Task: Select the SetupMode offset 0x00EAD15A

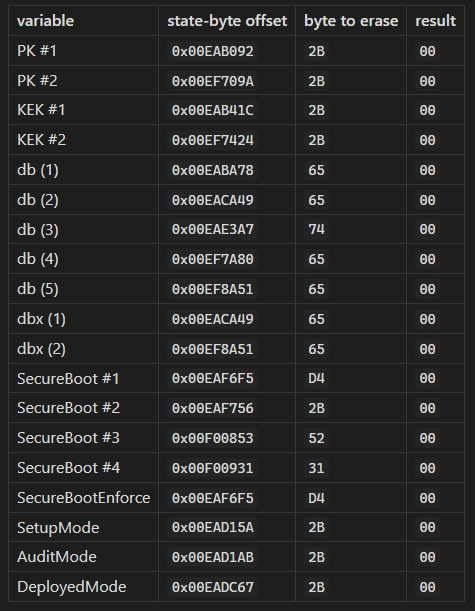Action: [x=213, y=527]
